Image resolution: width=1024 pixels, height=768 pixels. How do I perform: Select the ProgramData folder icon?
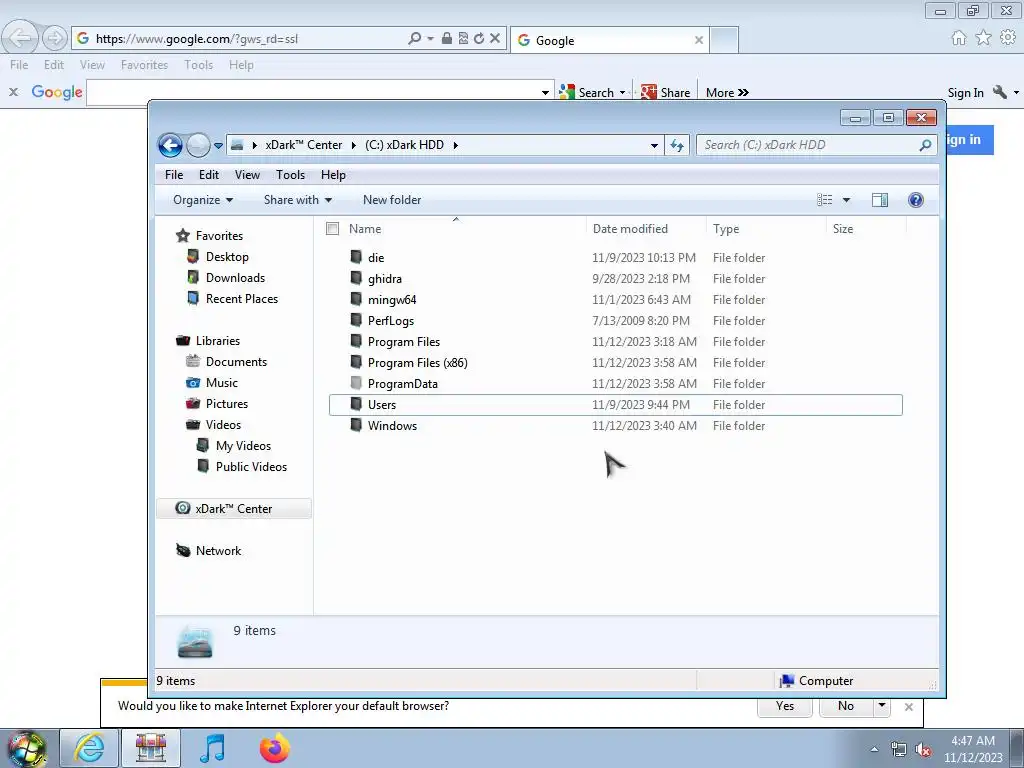click(356, 383)
